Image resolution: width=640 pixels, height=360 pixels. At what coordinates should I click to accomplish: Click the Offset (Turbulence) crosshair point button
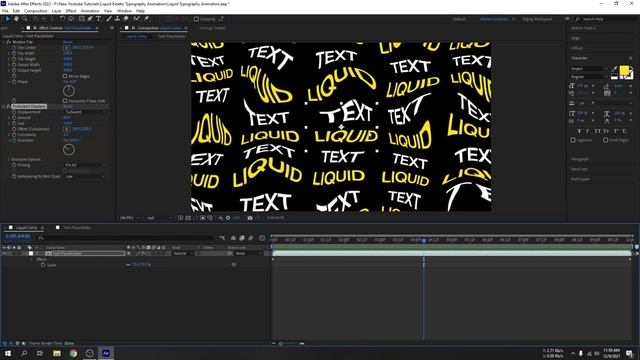67,129
